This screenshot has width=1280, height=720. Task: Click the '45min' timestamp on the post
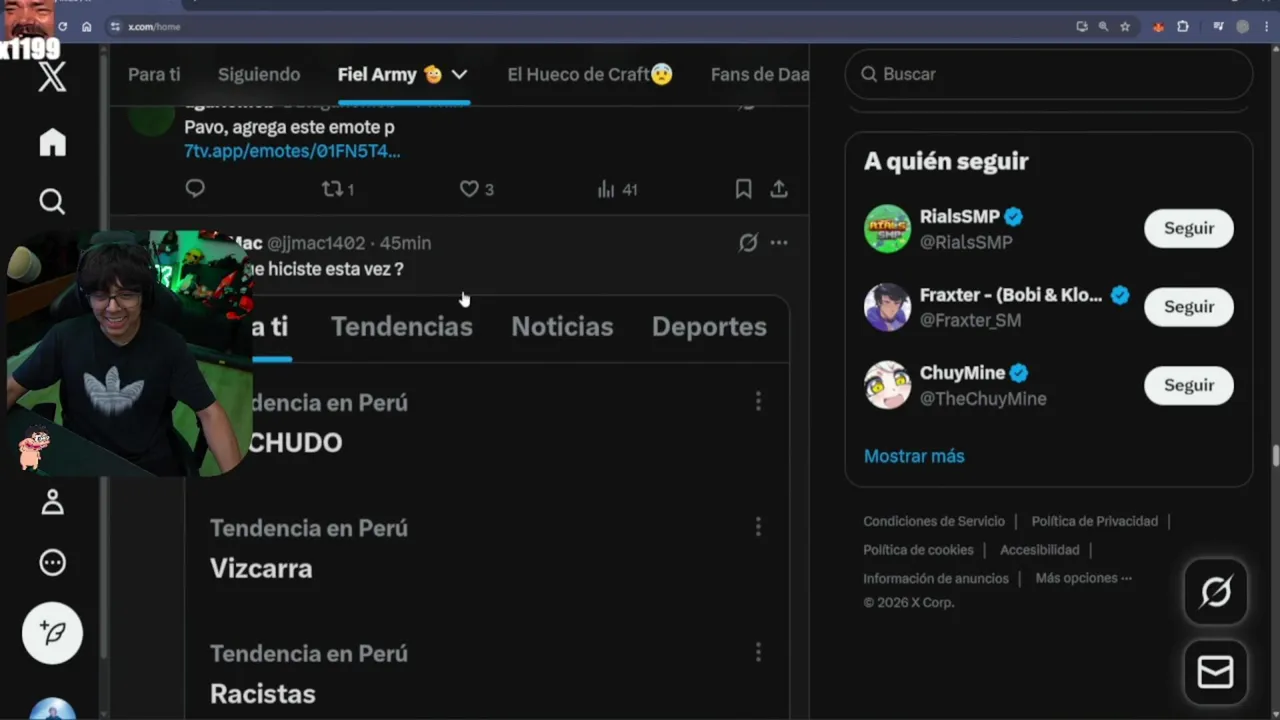pos(405,243)
